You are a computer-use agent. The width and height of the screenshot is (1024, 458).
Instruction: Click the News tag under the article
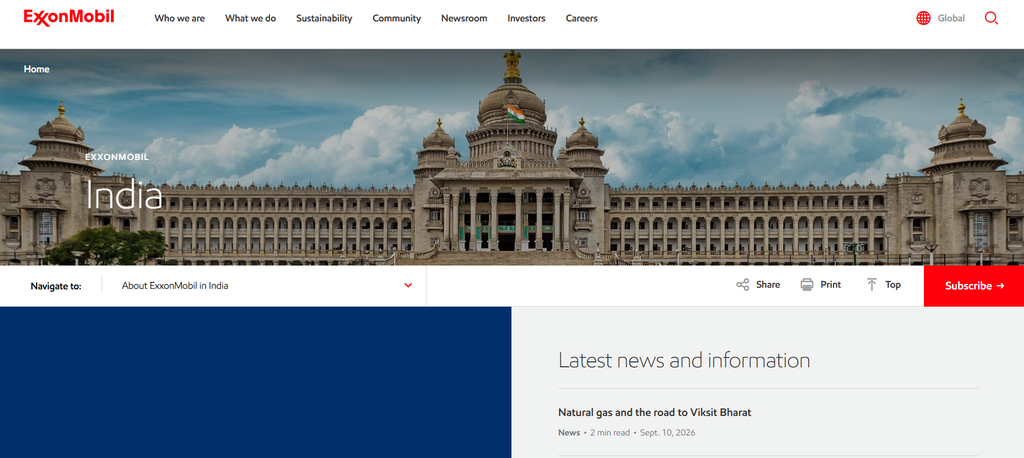569,433
